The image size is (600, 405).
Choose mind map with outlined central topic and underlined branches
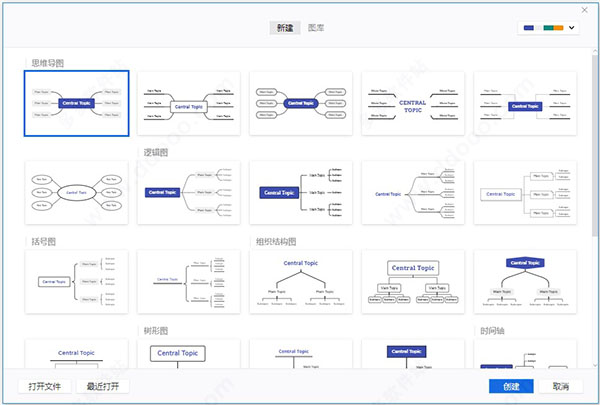tap(189, 103)
